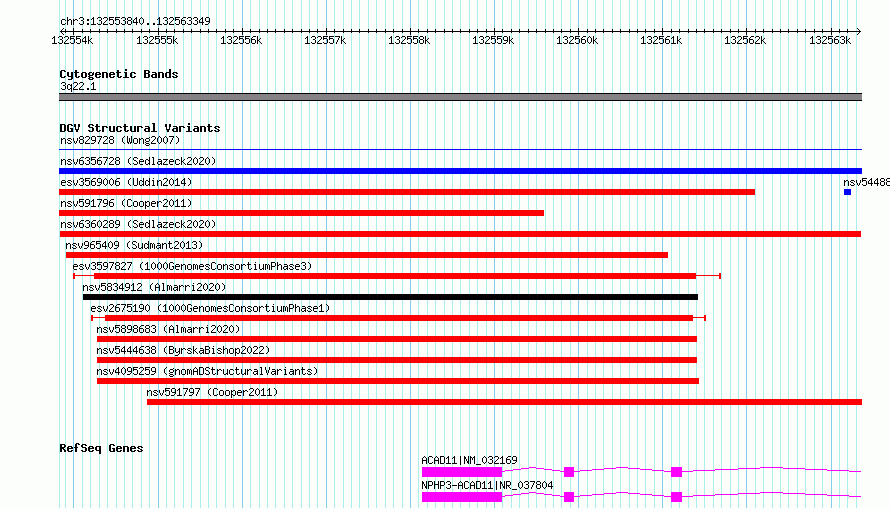Click the chr3:132553840..132563349 coordinate label
Viewport: 890px width, 508px height.
coord(135,21)
